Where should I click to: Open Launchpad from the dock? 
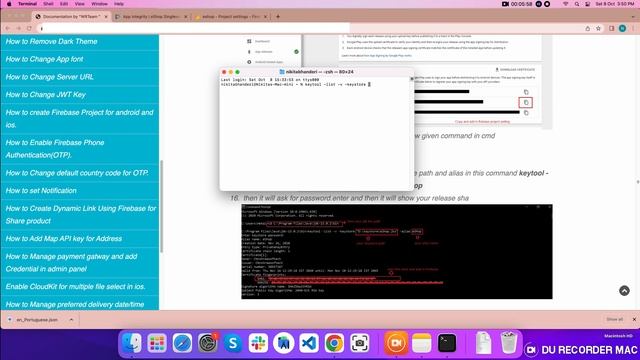pyautogui.click(x=157, y=343)
